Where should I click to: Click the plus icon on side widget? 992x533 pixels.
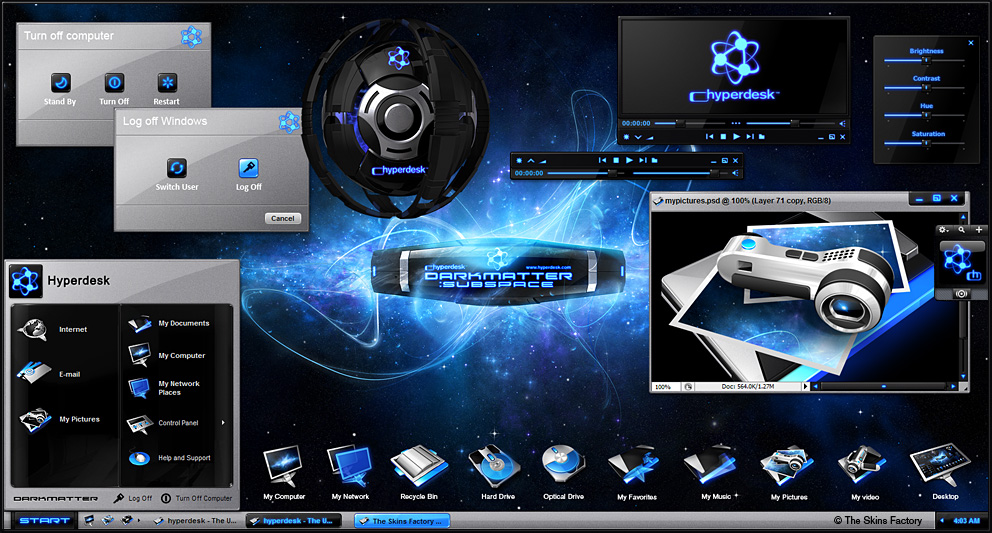pyautogui.click(x=979, y=230)
